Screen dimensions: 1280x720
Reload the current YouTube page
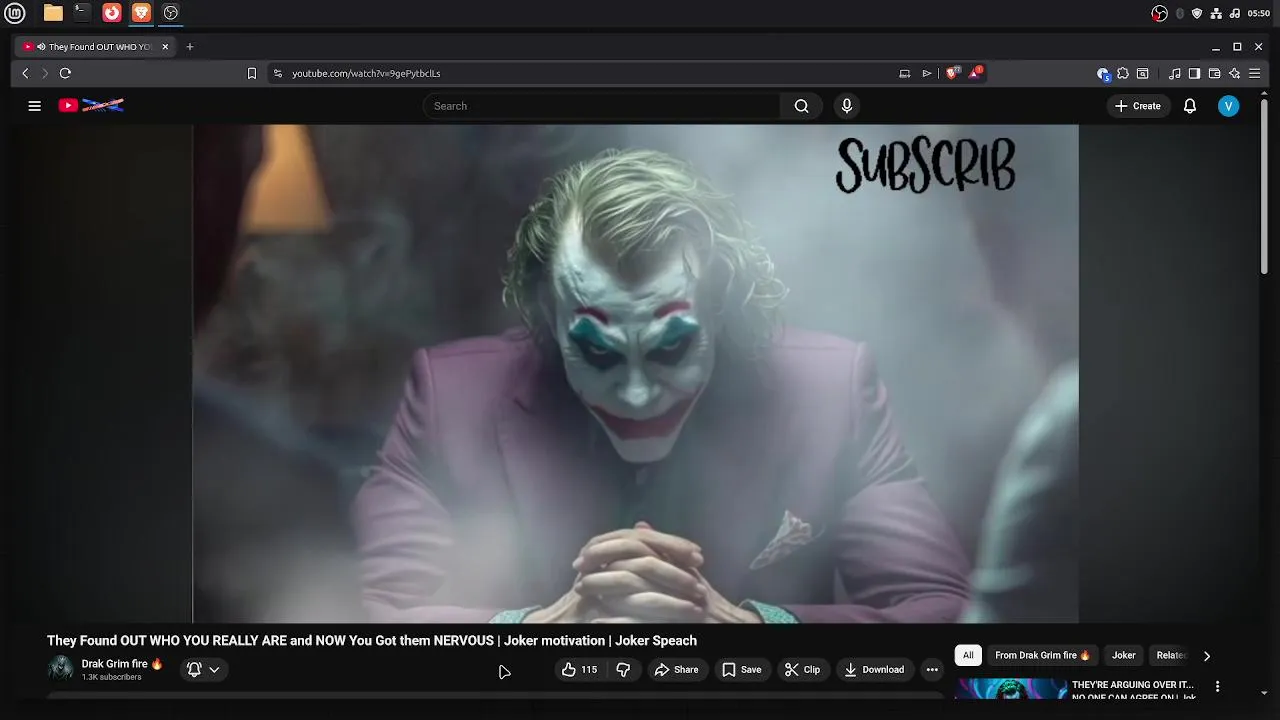point(65,73)
